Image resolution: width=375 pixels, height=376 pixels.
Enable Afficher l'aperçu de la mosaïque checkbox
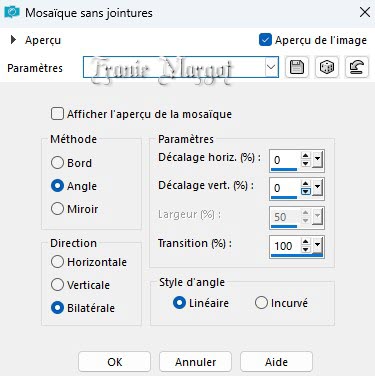coord(57,114)
